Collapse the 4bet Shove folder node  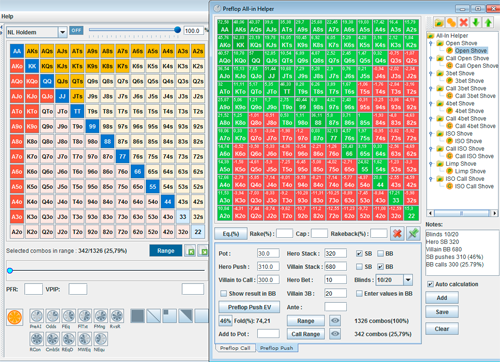431,104
